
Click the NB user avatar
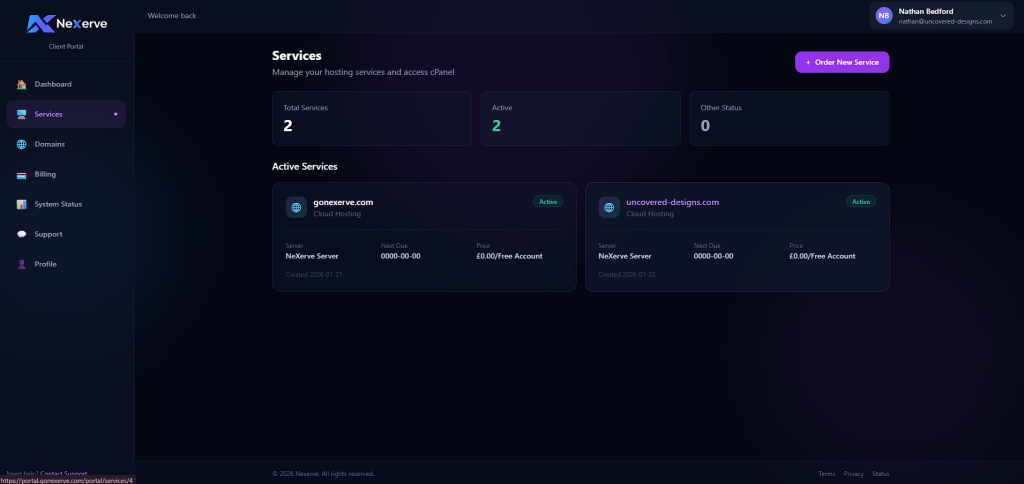(884, 15)
